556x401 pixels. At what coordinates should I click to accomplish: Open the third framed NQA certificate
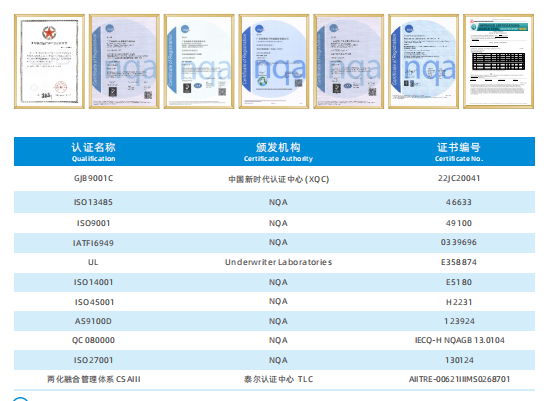(x=199, y=61)
